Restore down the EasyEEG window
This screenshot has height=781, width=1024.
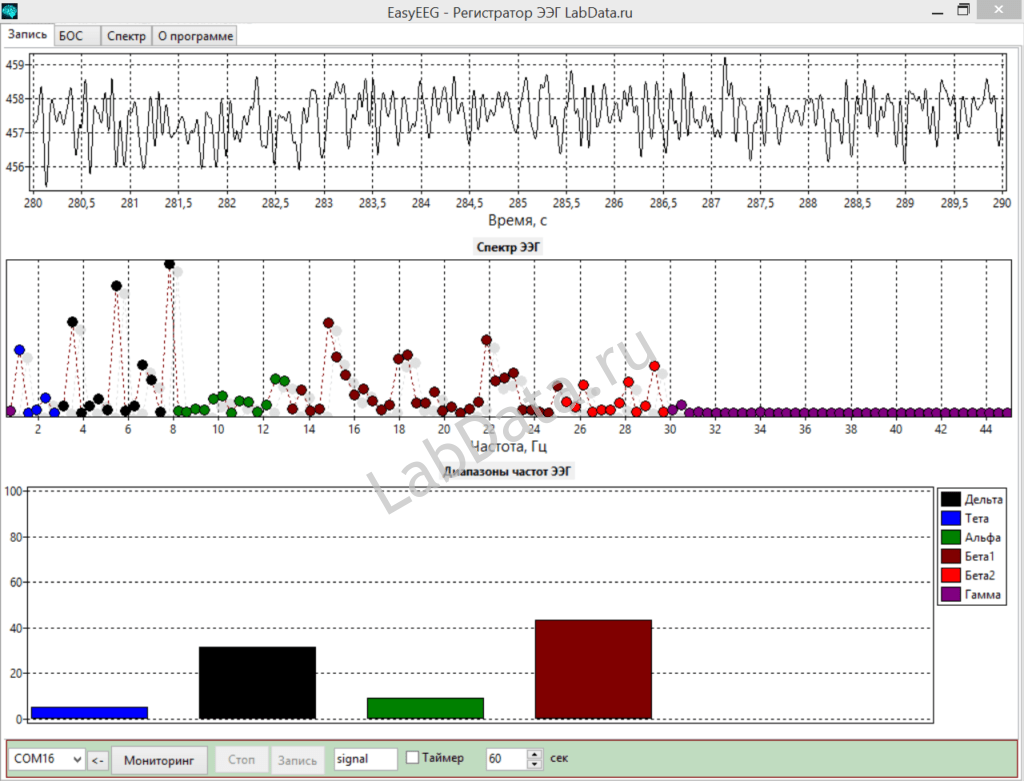963,10
